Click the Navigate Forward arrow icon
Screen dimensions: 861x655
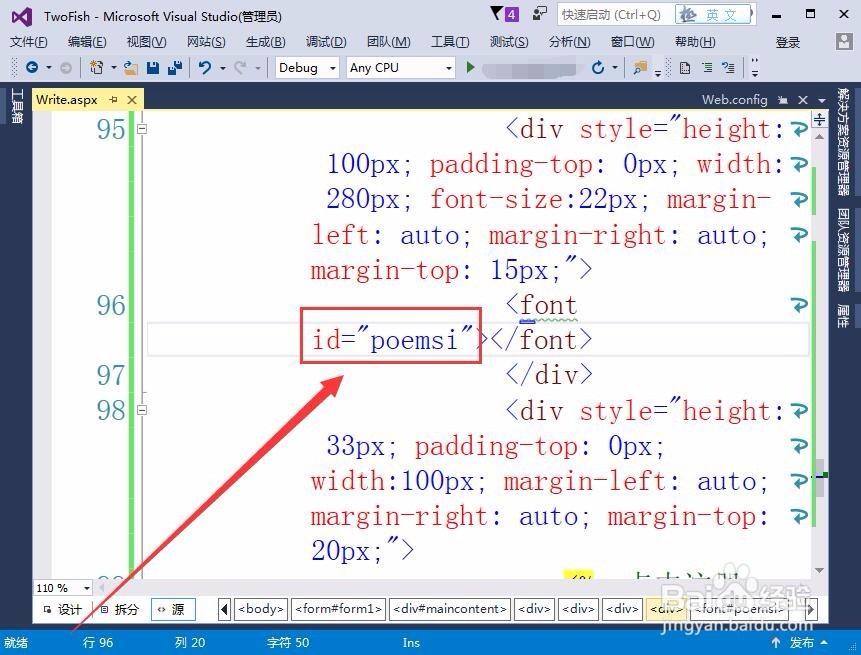coord(65,68)
